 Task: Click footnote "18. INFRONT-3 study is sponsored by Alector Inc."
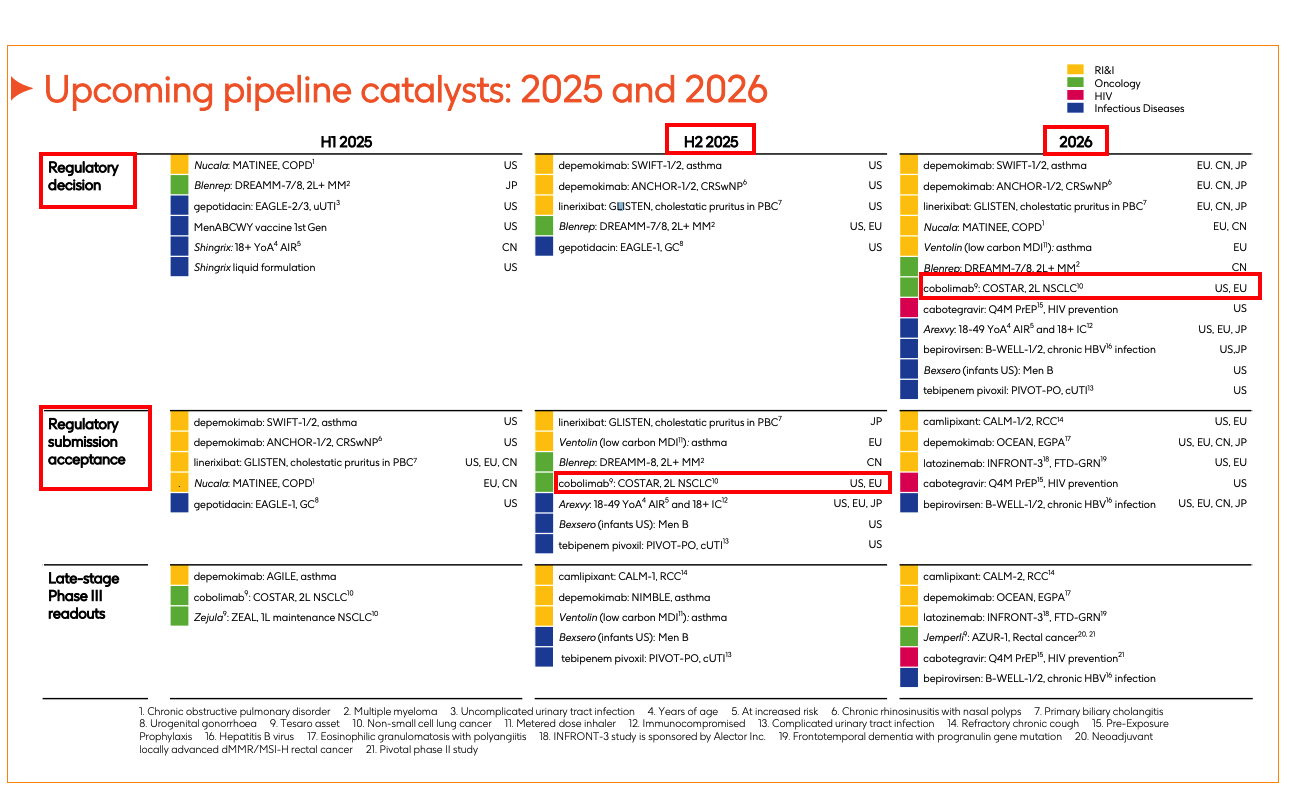point(652,736)
